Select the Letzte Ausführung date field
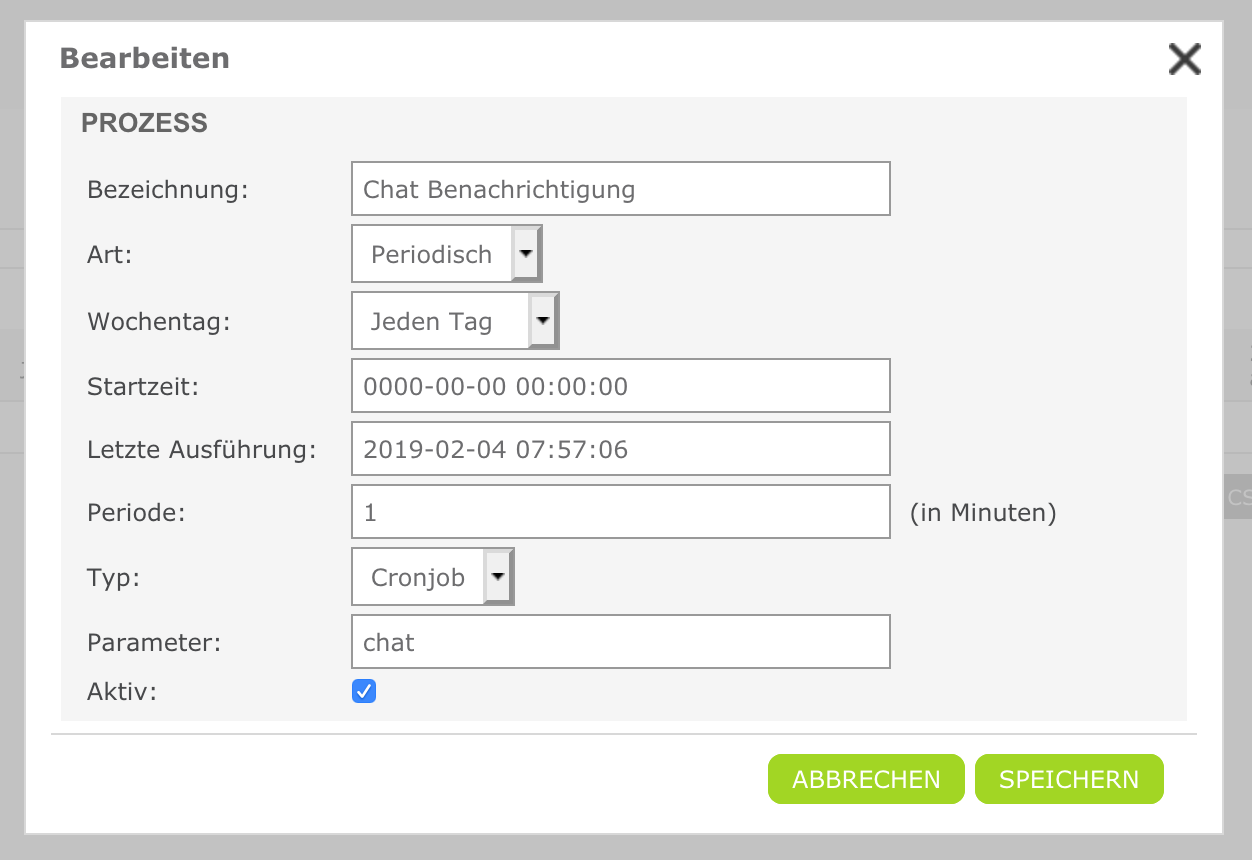1252x860 pixels. 620,449
